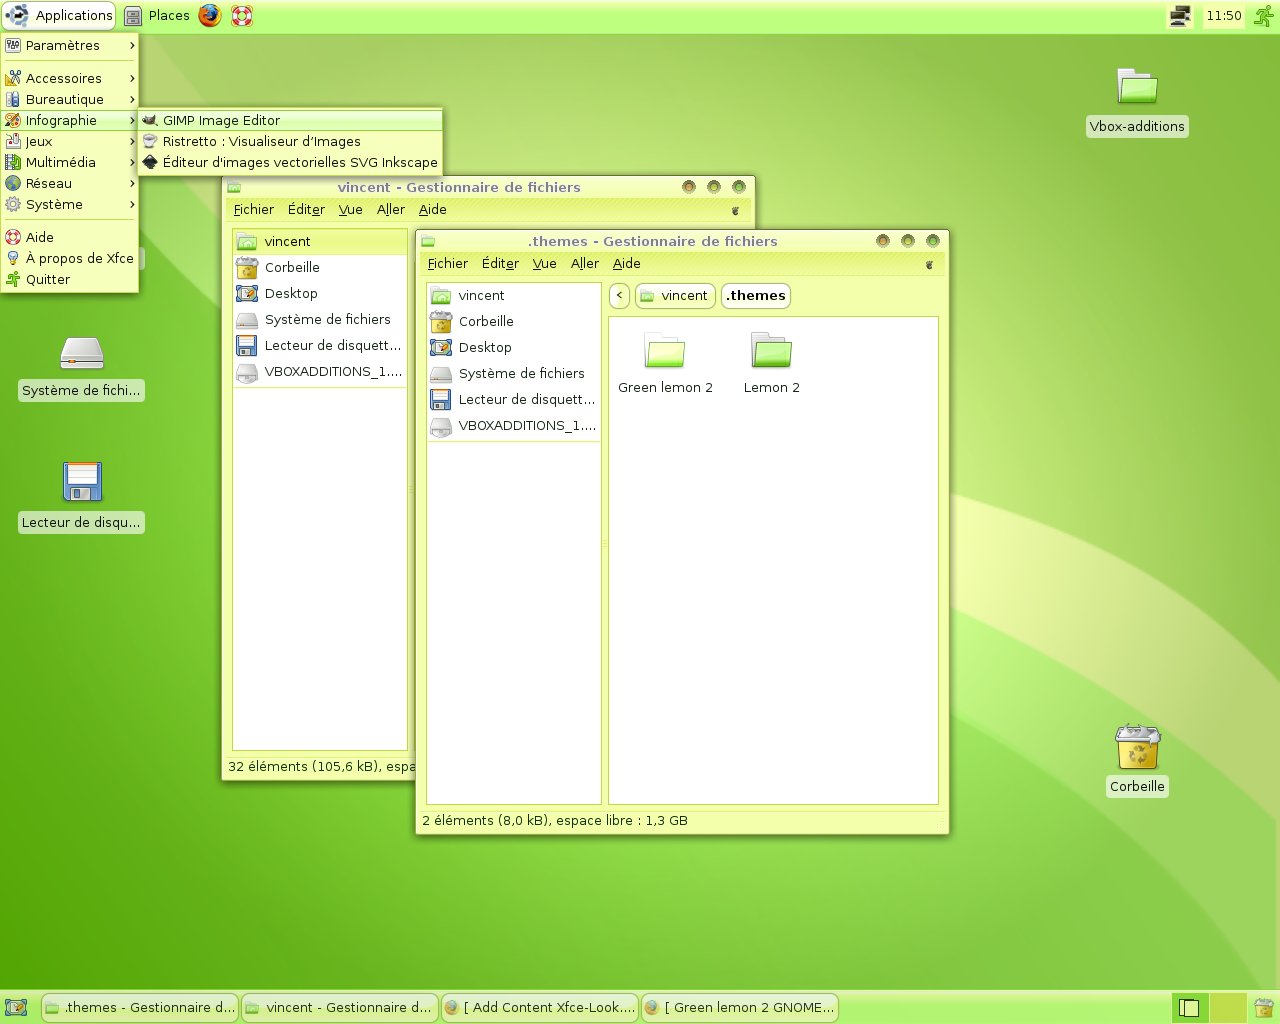
Task: Open the Green lemon 2 folder
Action: tap(665, 353)
